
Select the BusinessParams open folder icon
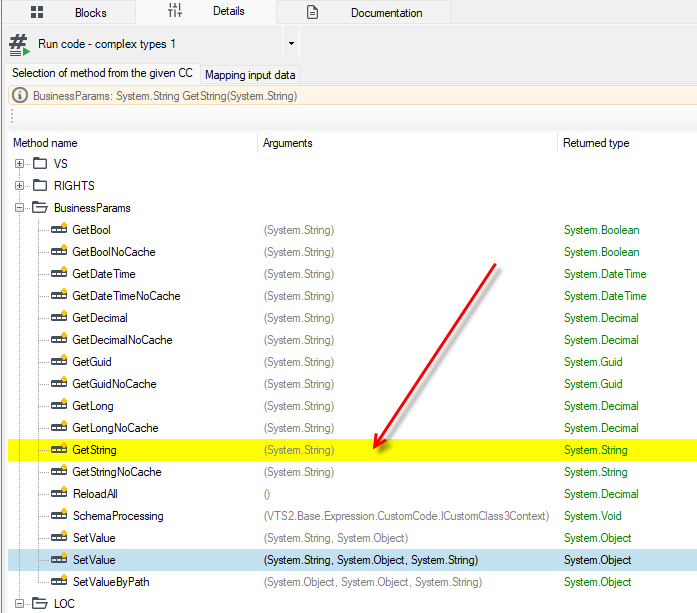point(40,207)
